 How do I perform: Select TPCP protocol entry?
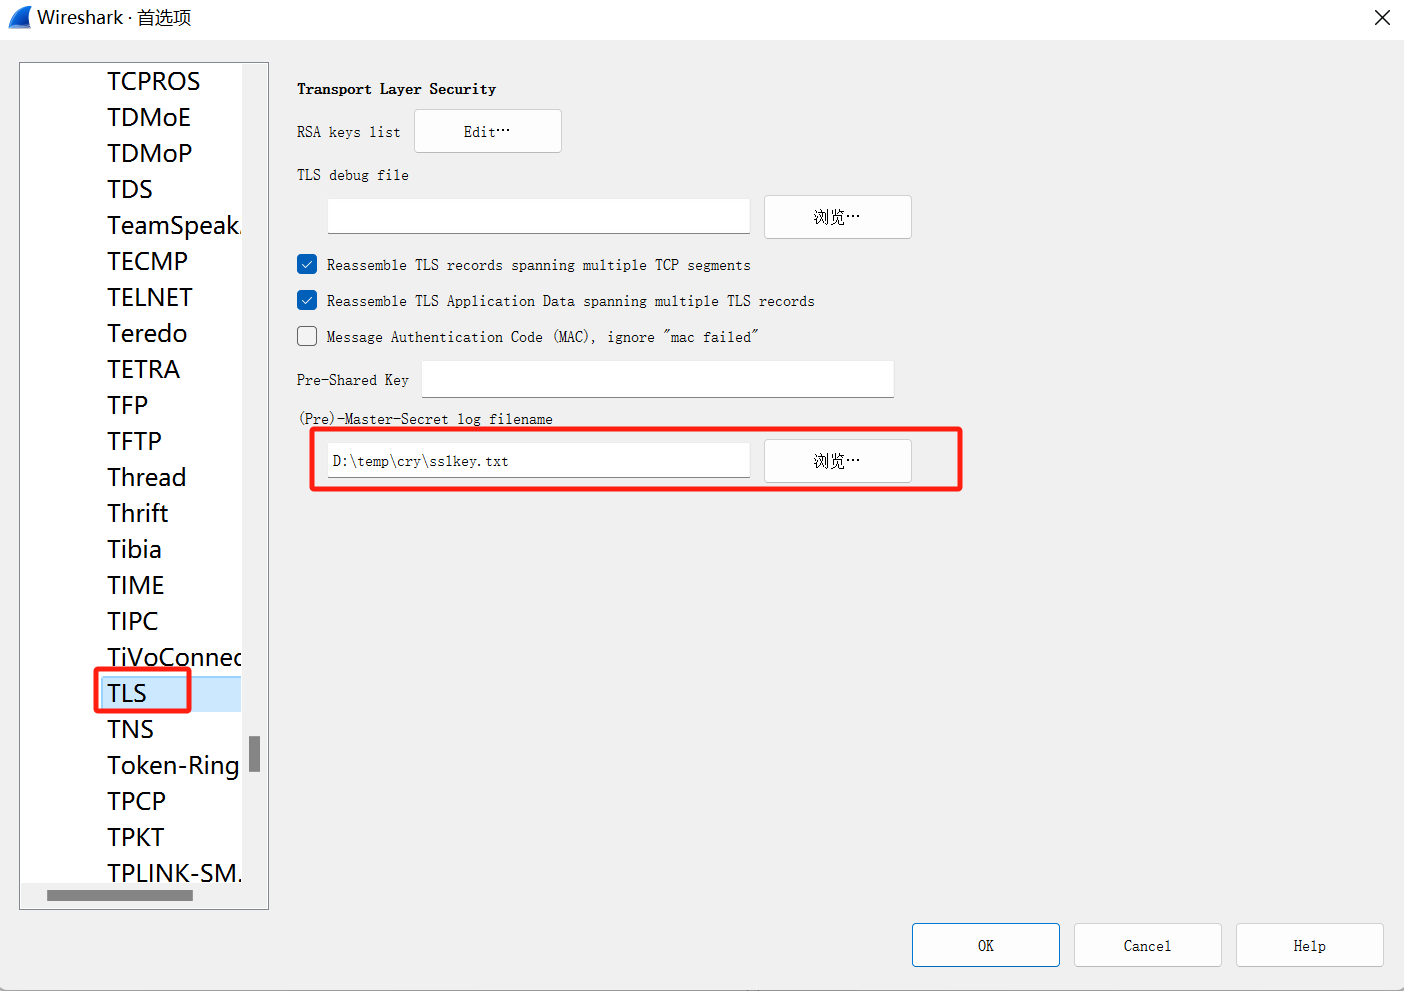(x=137, y=801)
